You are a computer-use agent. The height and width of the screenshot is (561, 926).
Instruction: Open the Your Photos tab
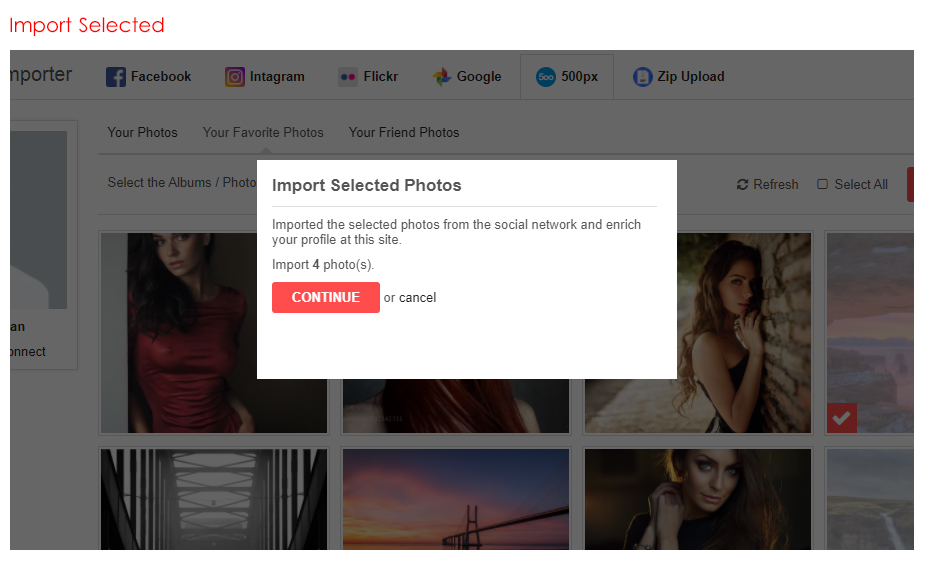click(x=143, y=132)
